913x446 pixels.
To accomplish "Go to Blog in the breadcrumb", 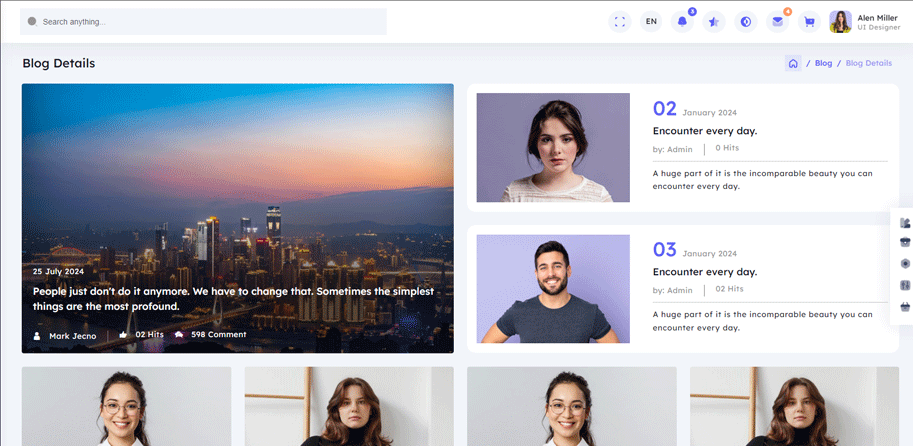I will pos(823,63).
